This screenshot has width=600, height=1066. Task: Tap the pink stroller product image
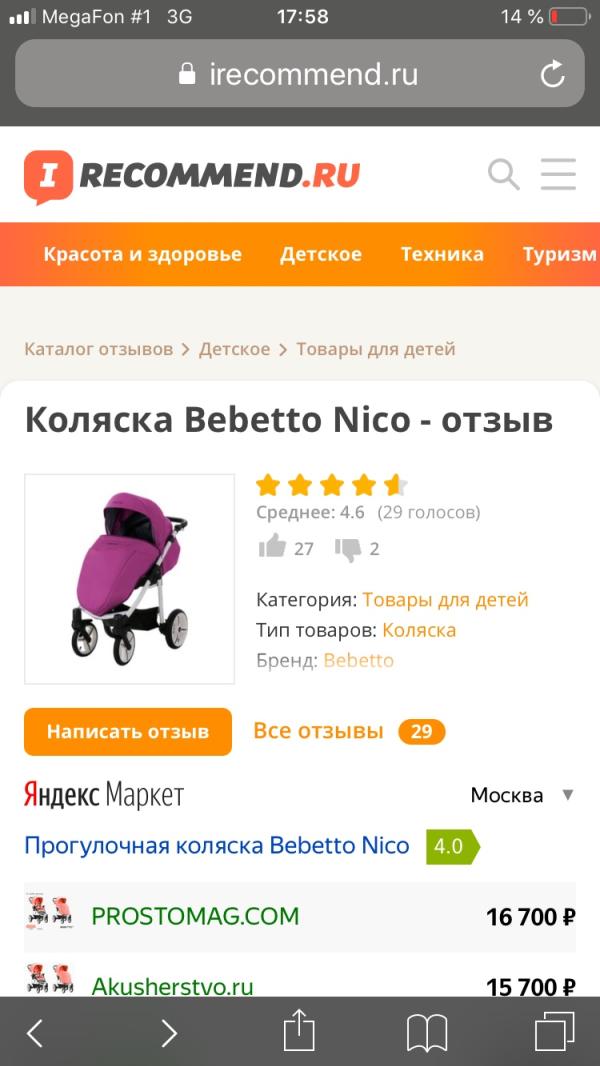point(130,579)
